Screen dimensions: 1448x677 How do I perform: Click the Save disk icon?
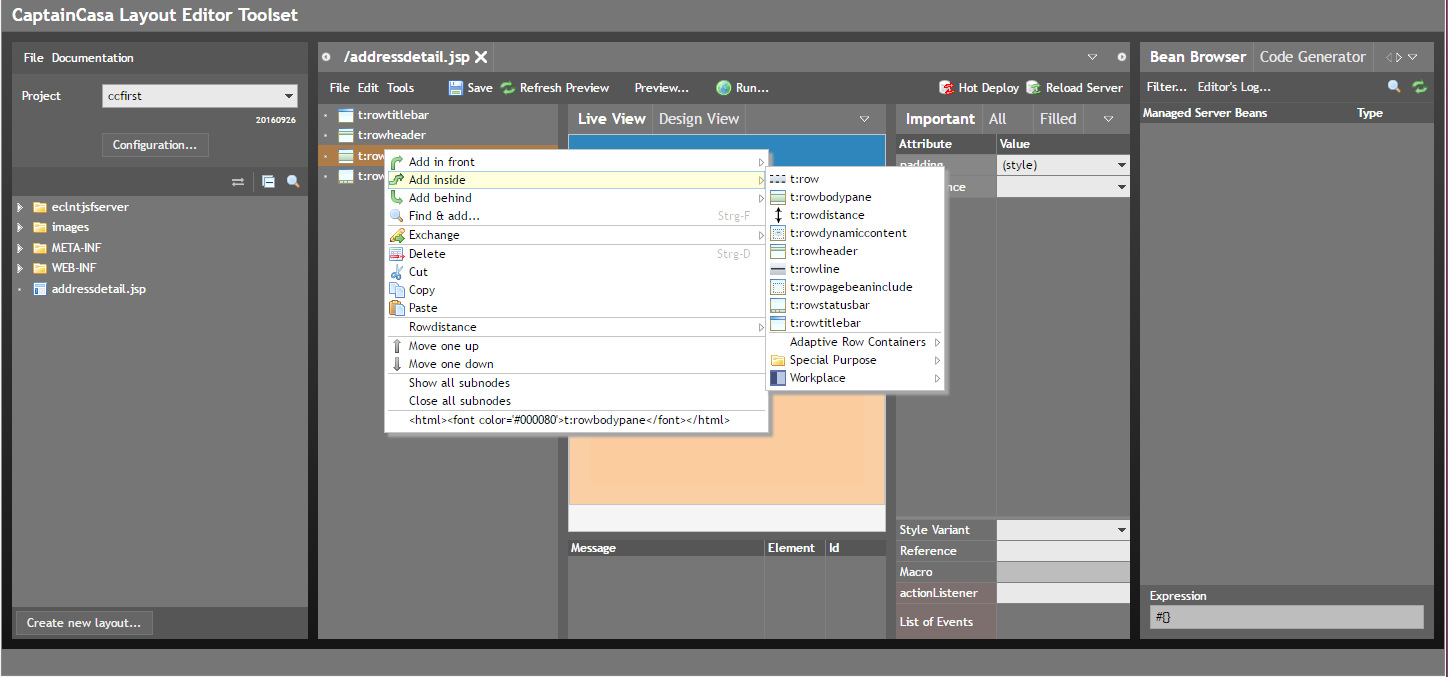(x=456, y=88)
